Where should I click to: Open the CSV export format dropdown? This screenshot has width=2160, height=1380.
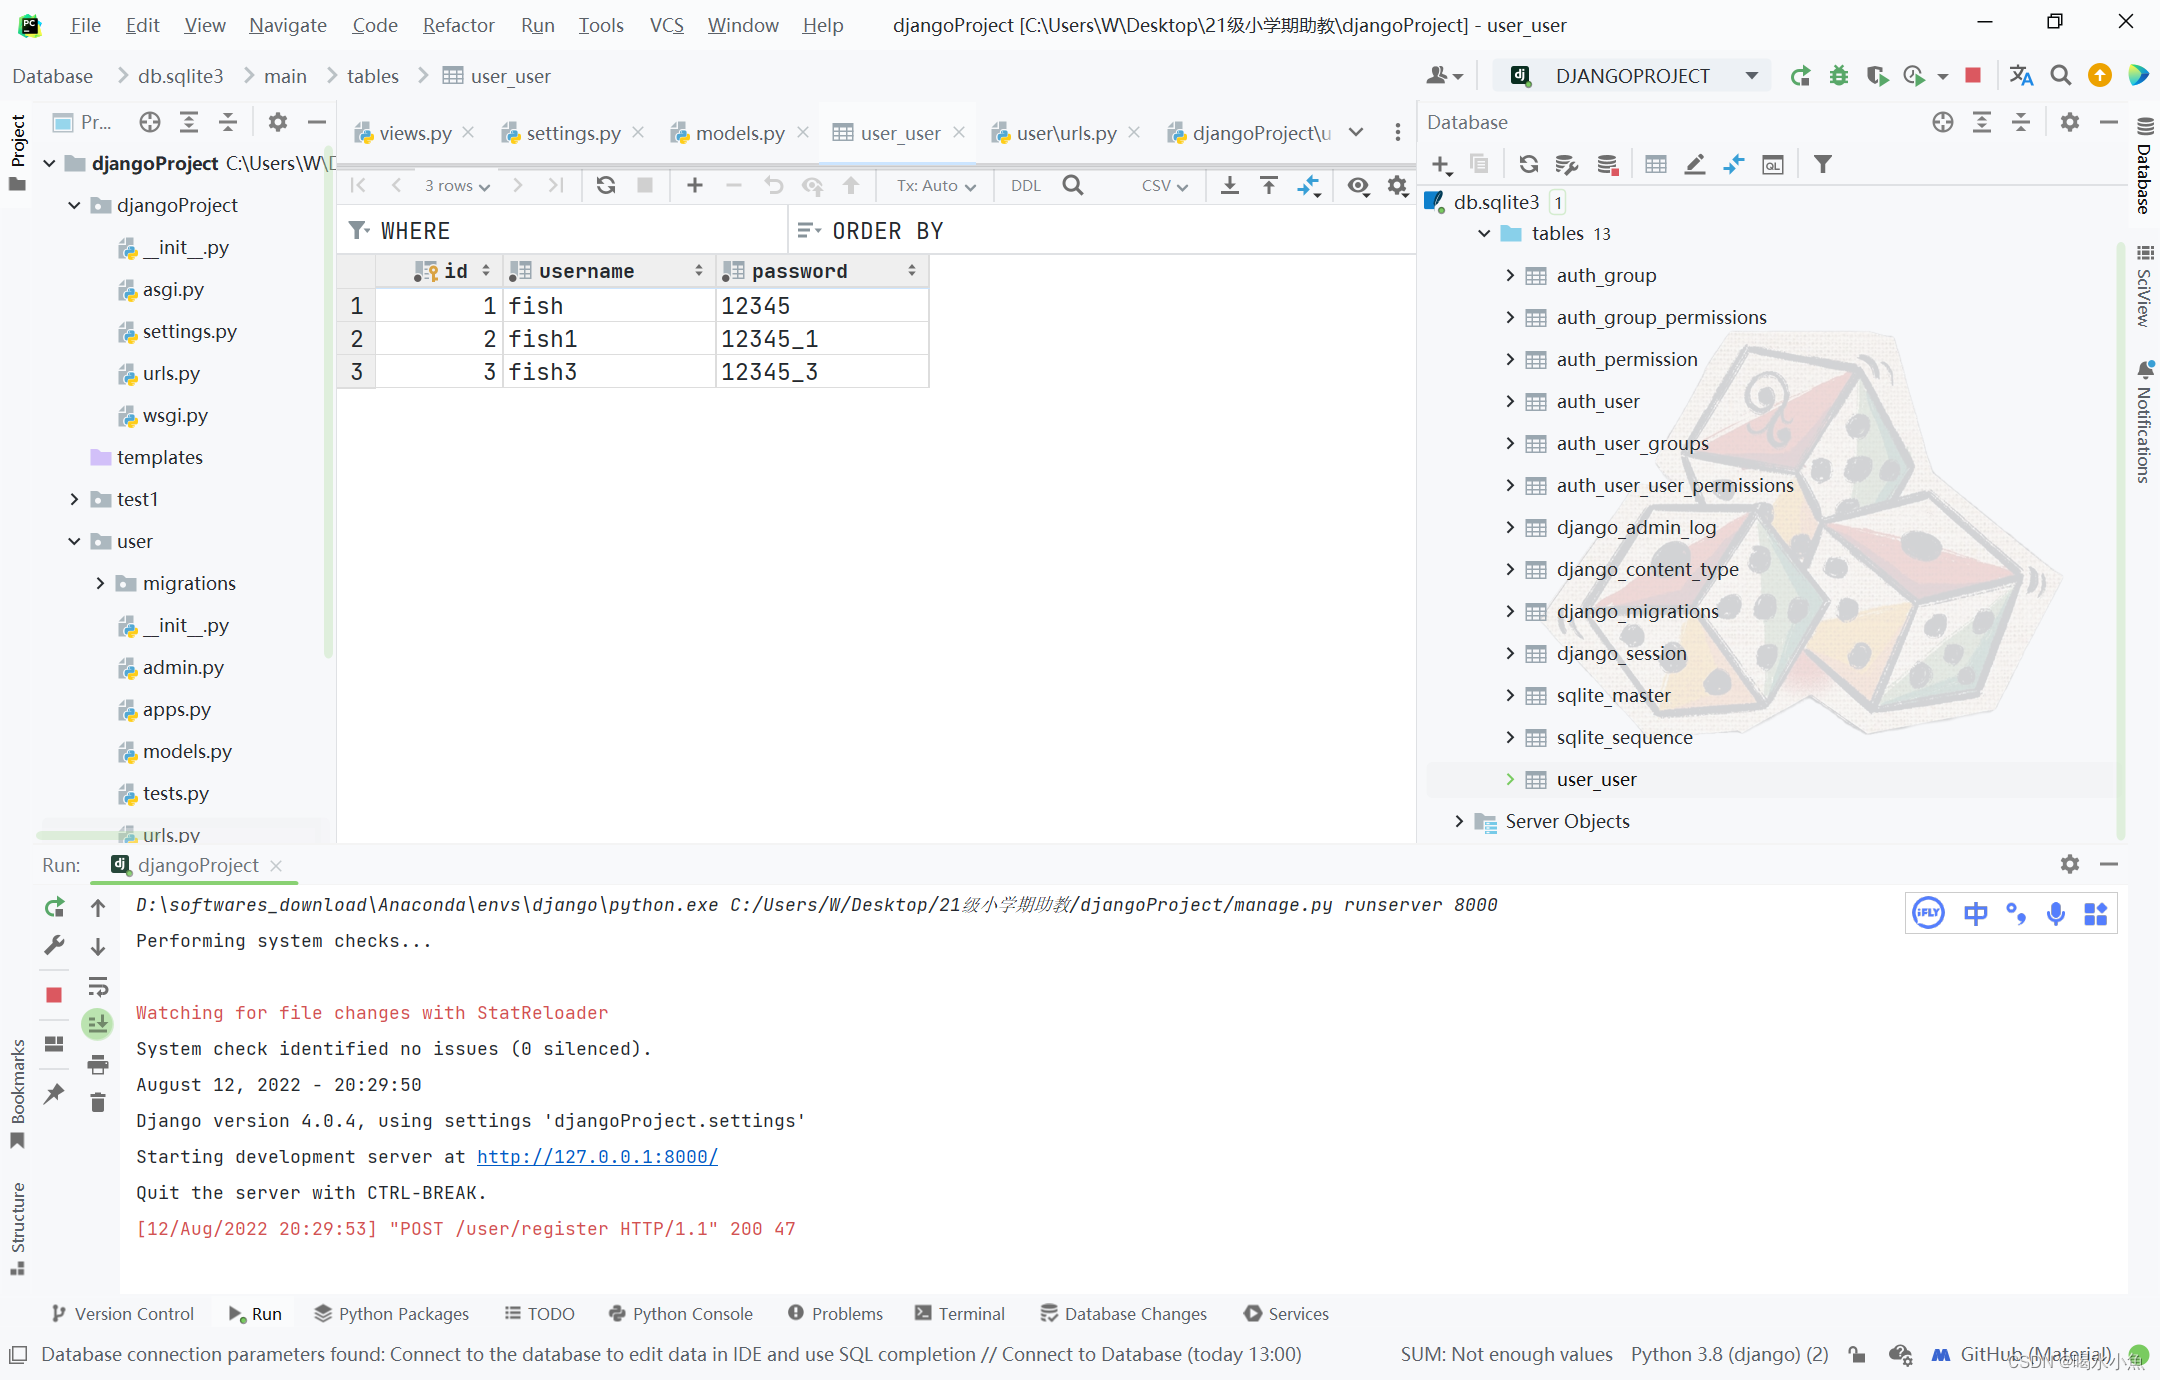1162,185
